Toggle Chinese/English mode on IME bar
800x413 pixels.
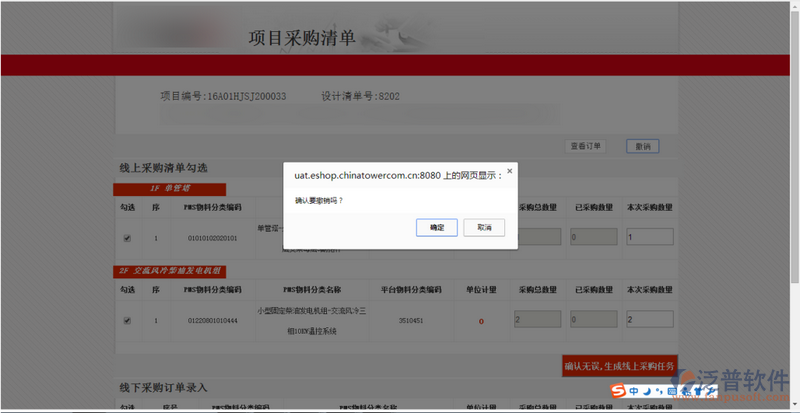633,390
